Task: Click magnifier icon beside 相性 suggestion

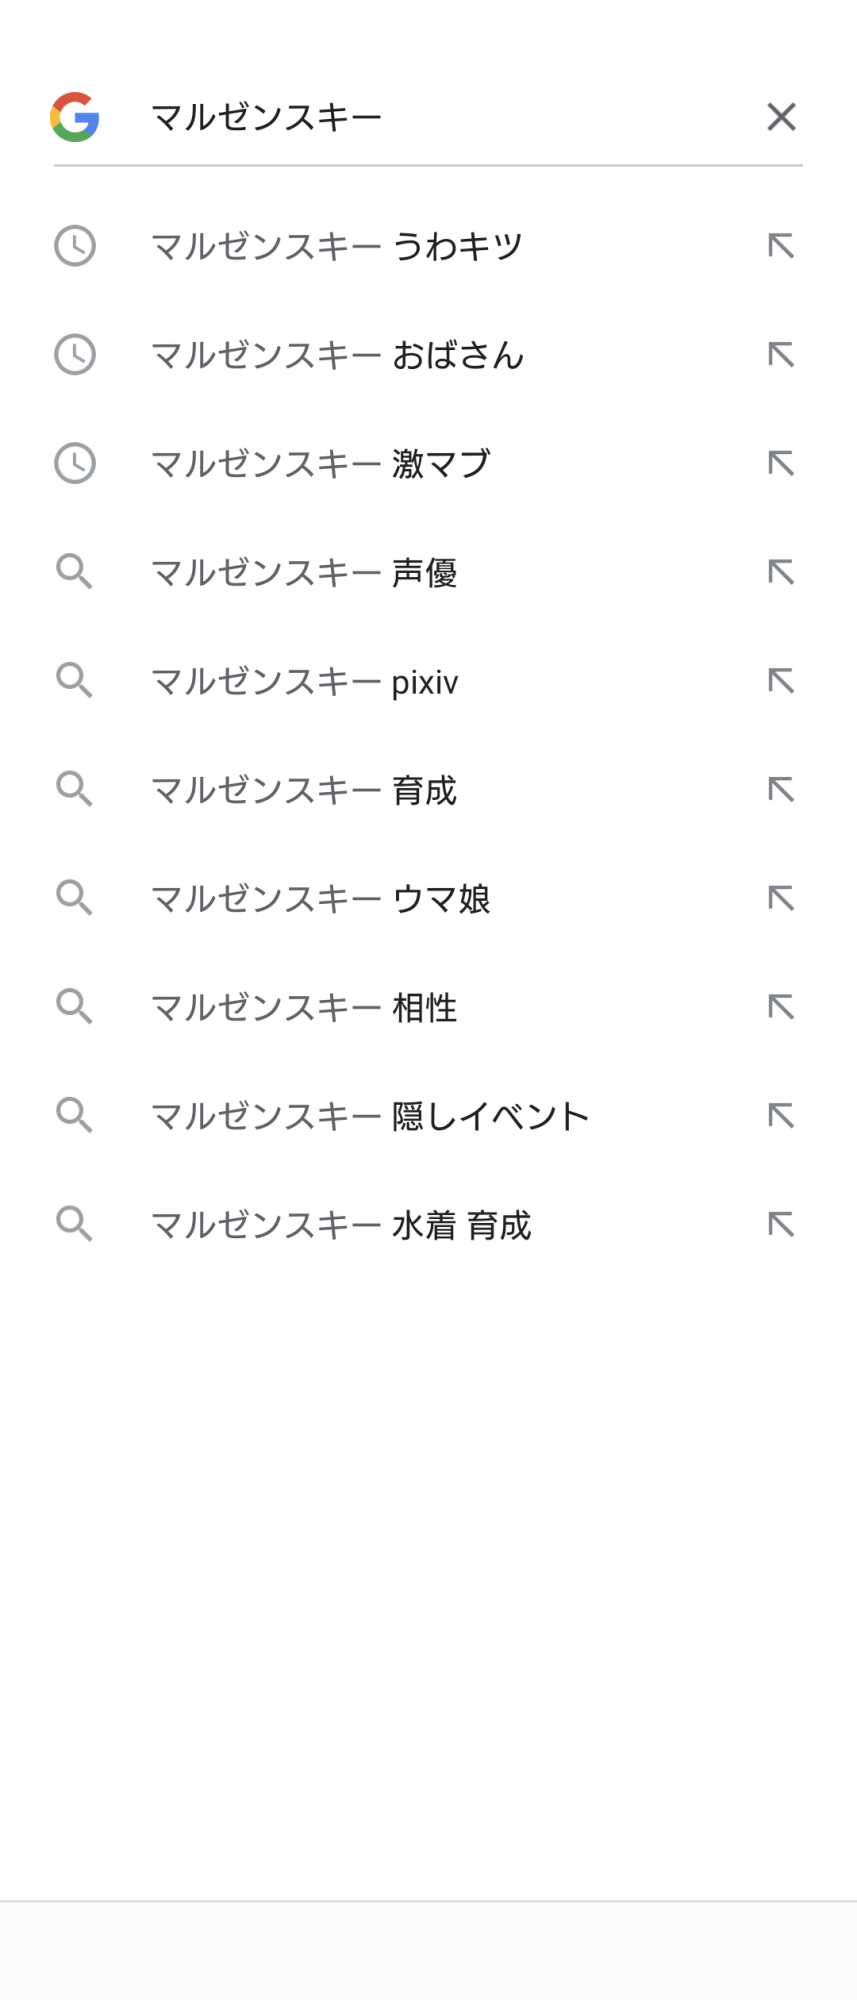Action: pyautogui.click(x=75, y=1007)
